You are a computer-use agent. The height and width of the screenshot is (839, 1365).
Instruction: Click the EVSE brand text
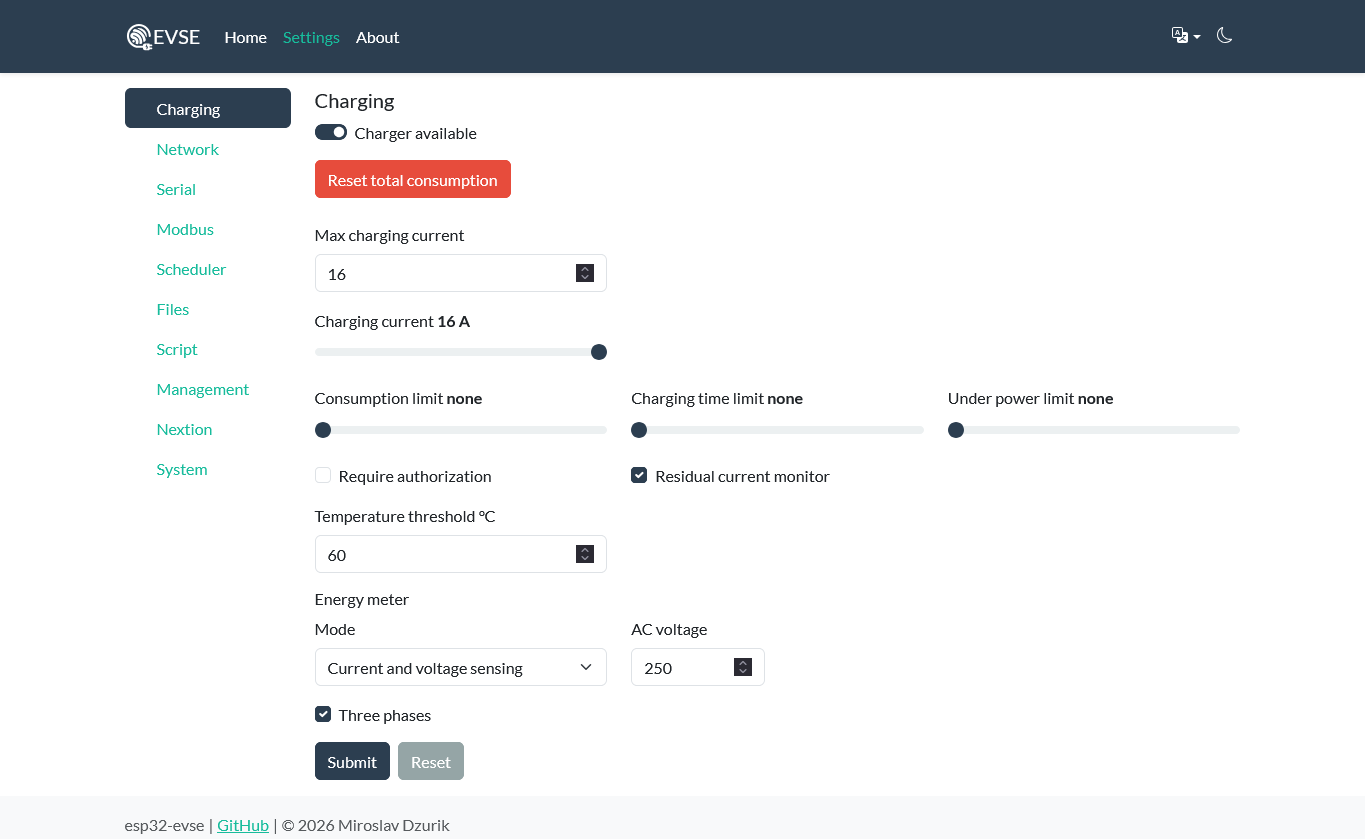pos(177,37)
